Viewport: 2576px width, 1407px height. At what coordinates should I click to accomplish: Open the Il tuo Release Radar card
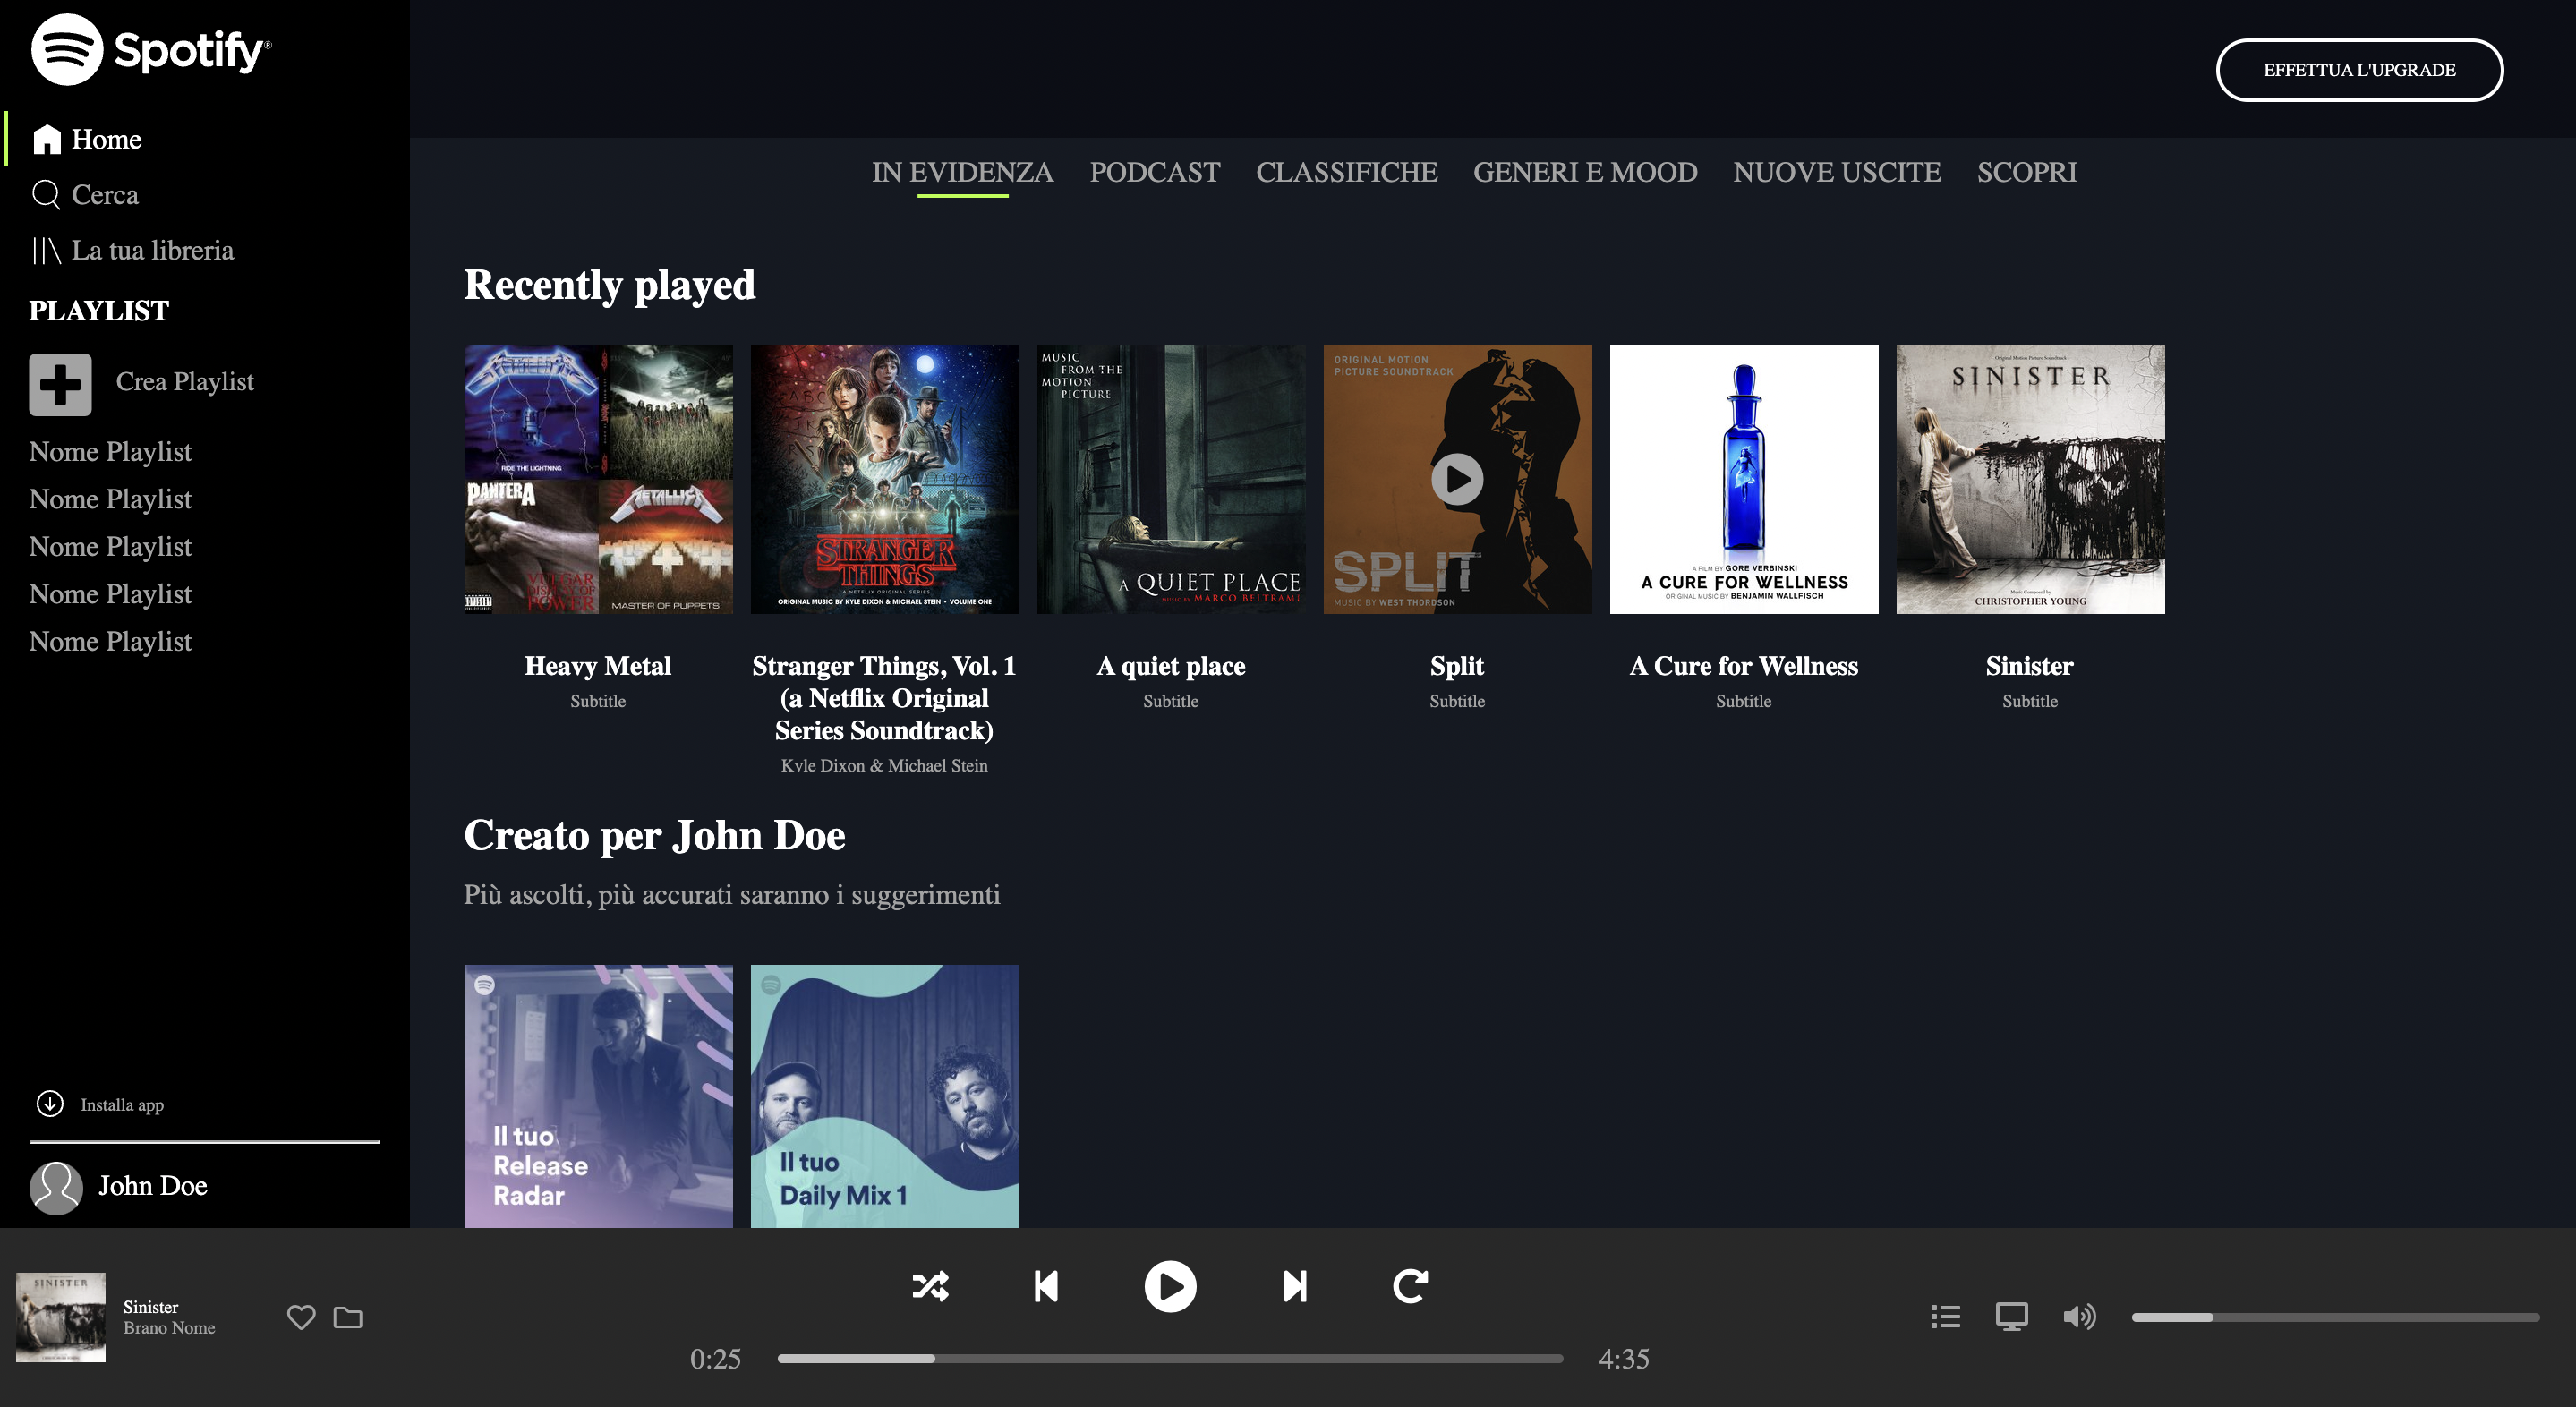click(x=598, y=1096)
